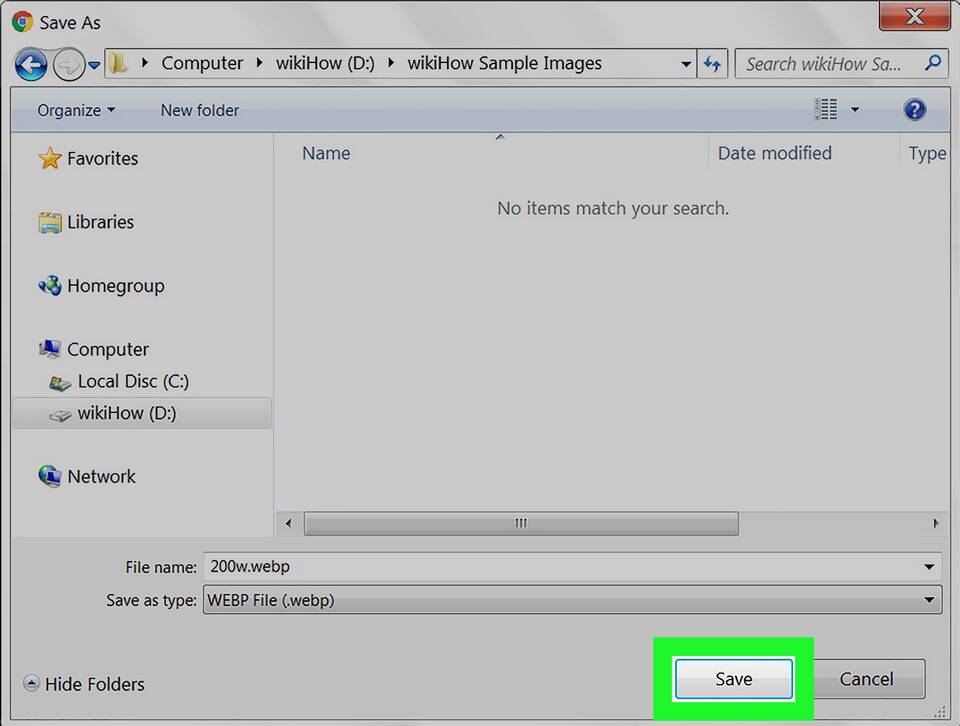Click the Refresh button beside address bar
The image size is (960, 726).
pos(712,64)
